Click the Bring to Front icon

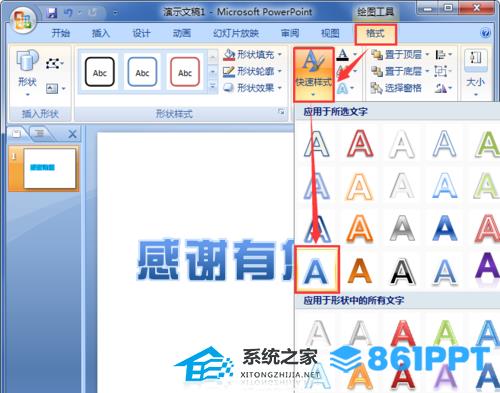point(377,54)
